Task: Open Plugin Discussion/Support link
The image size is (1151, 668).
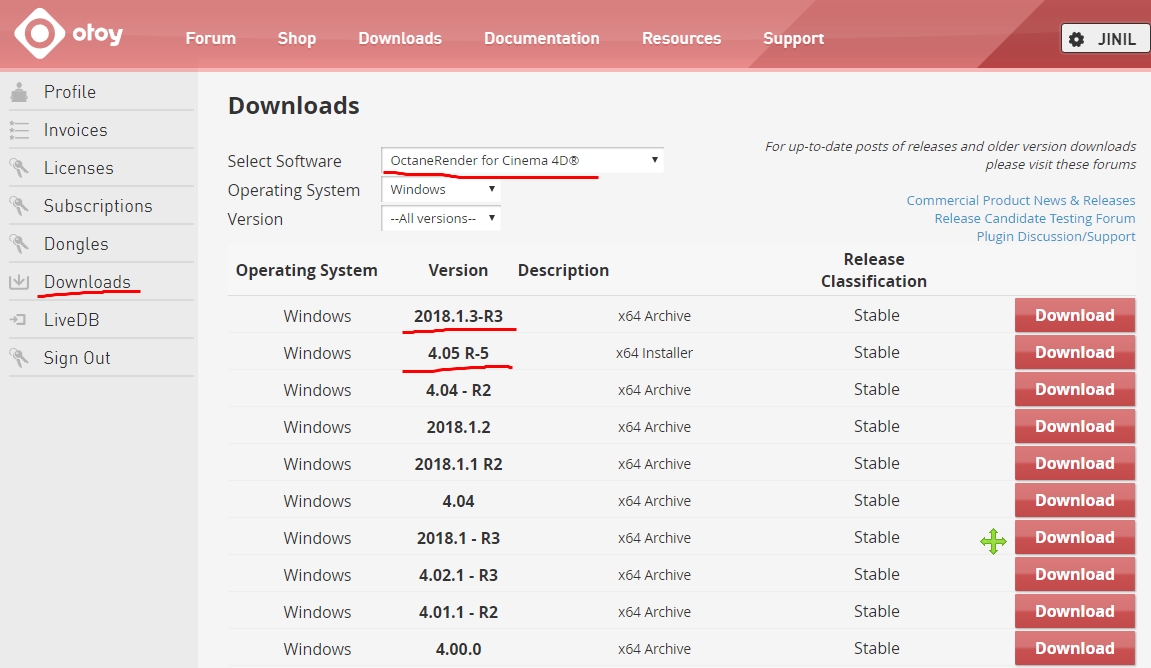Action: coord(1056,236)
